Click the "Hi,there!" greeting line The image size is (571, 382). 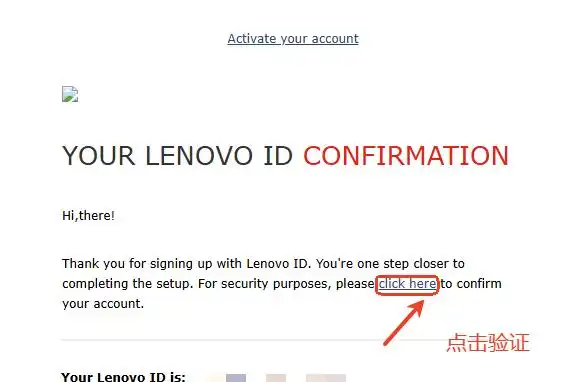[x=88, y=216]
